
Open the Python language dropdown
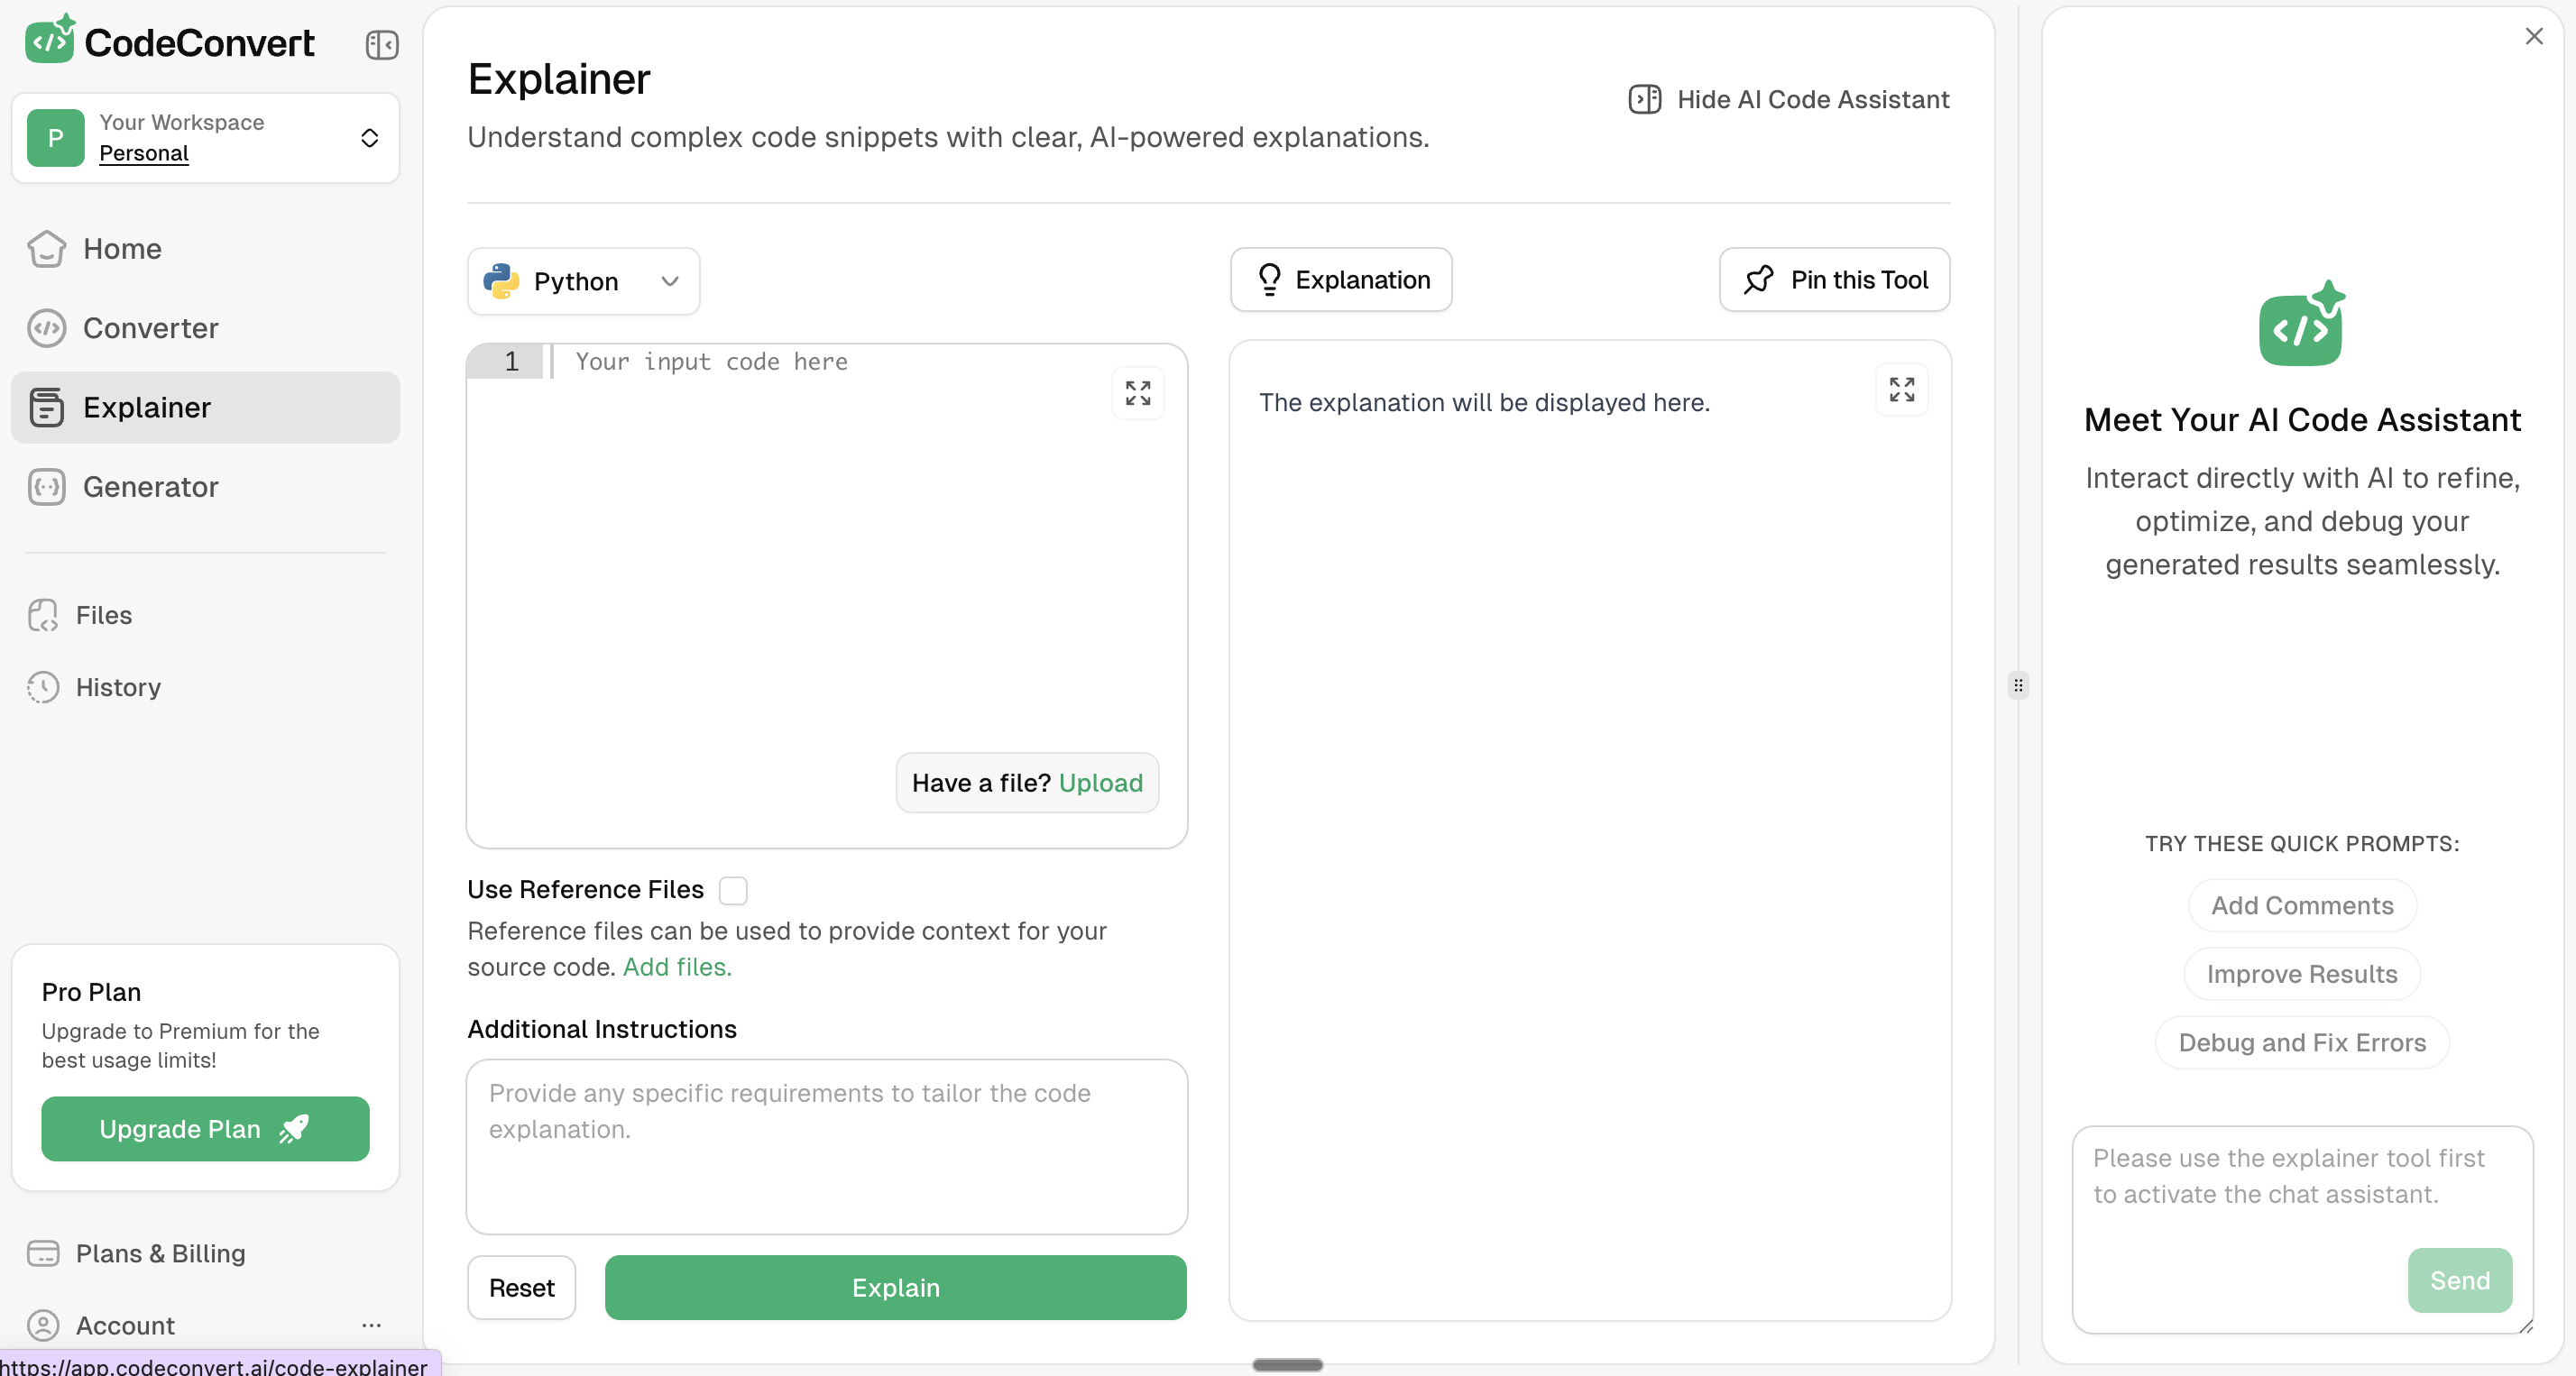tap(583, 281)
